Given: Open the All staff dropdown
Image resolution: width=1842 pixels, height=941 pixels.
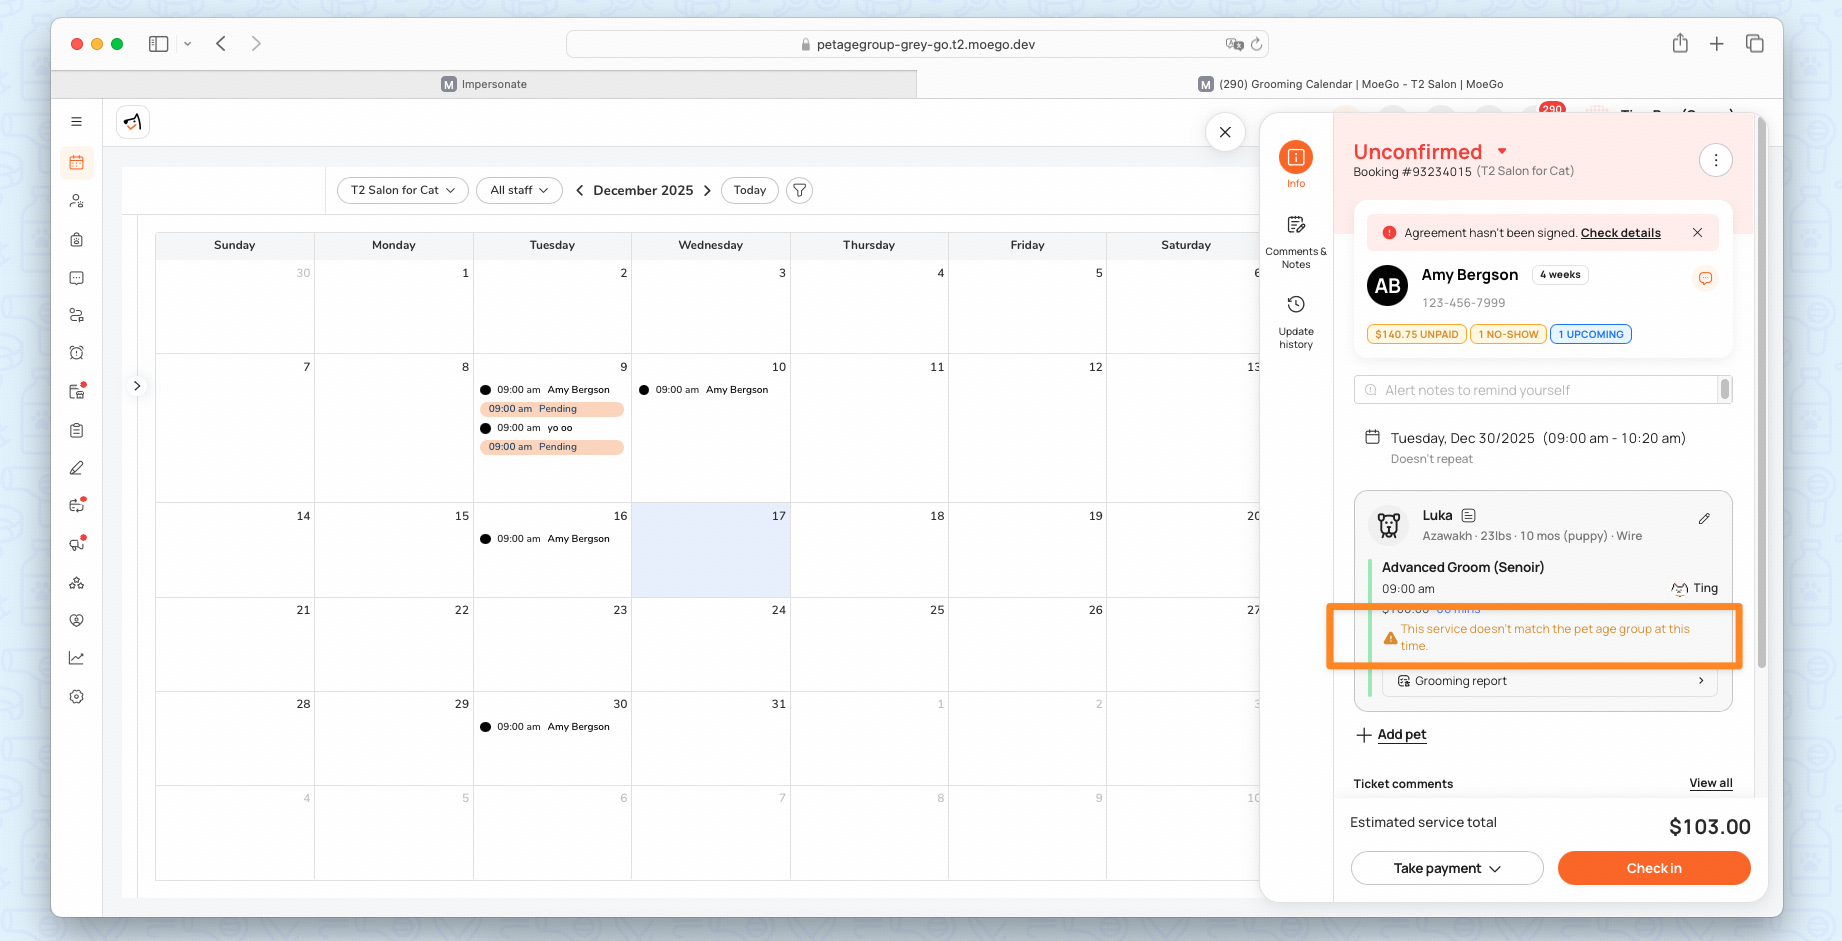Looking at the screenshot, I should pos(519,190).
